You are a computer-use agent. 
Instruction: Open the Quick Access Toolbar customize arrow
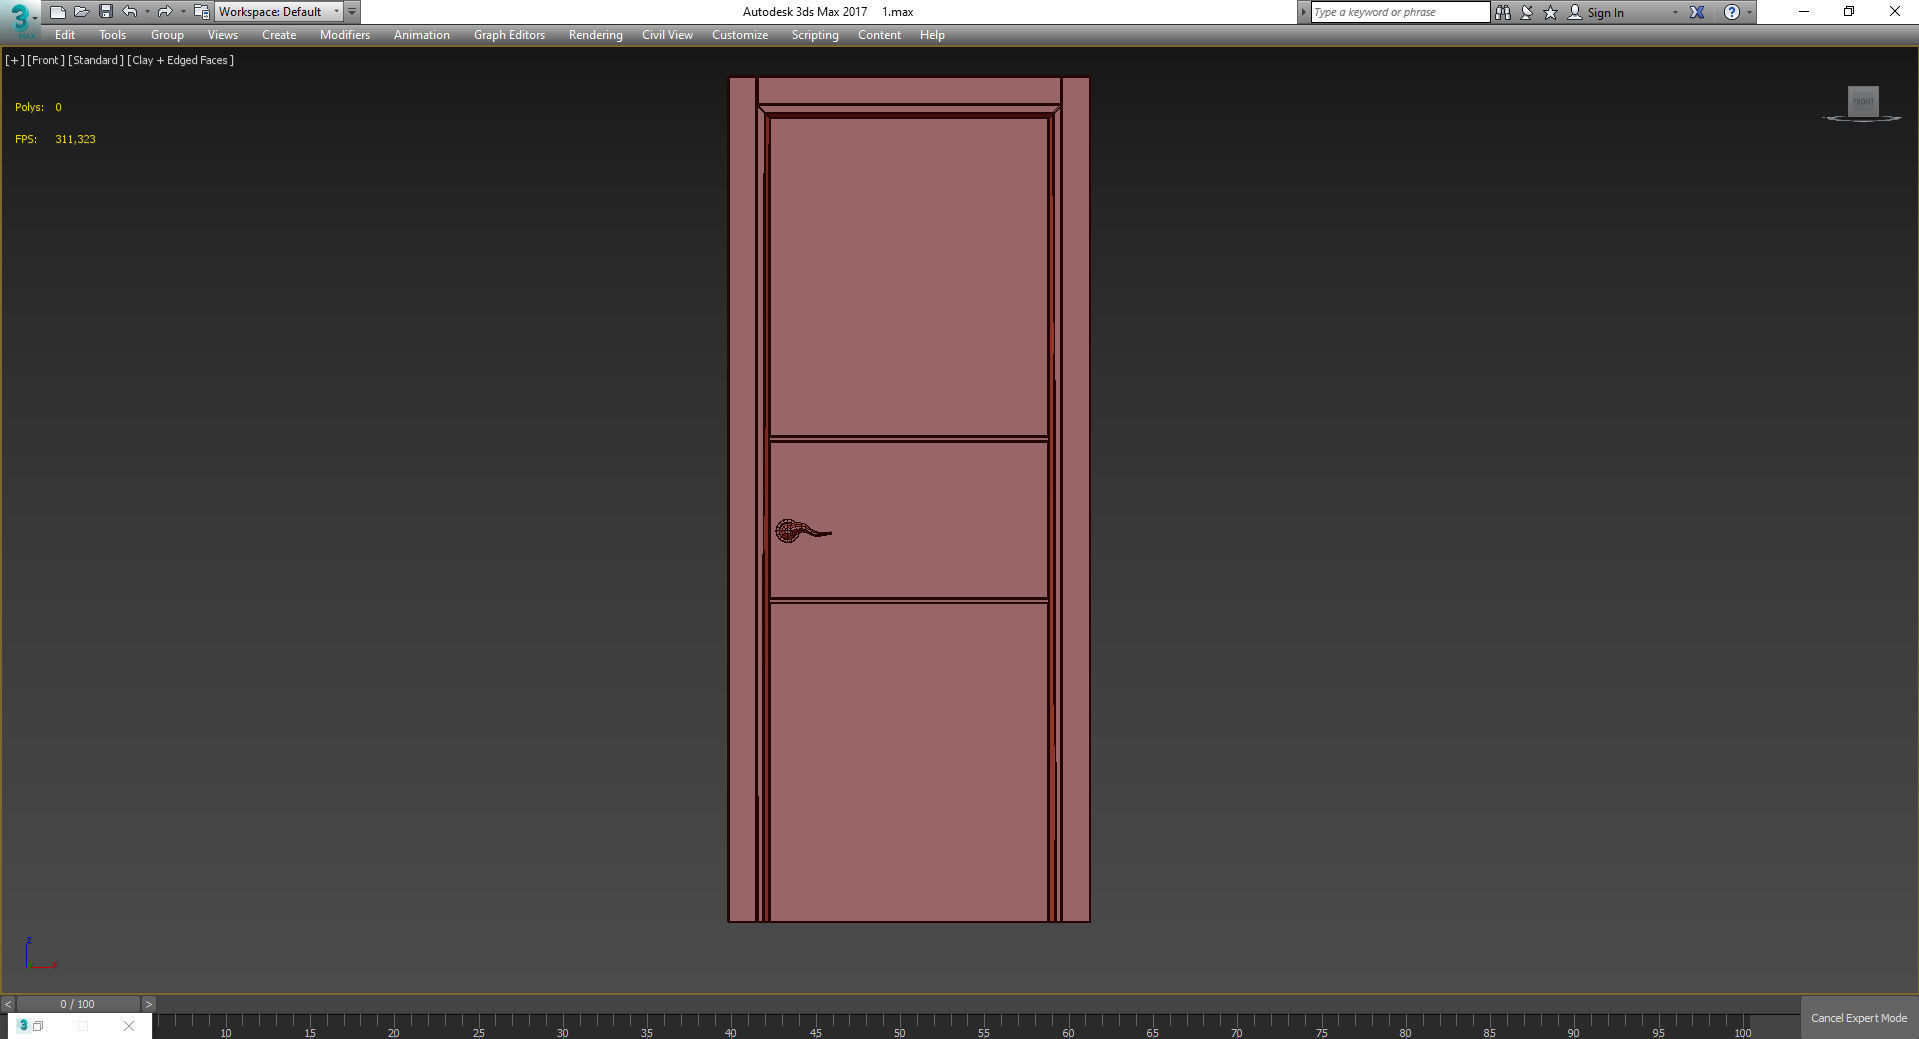(352, 12)
